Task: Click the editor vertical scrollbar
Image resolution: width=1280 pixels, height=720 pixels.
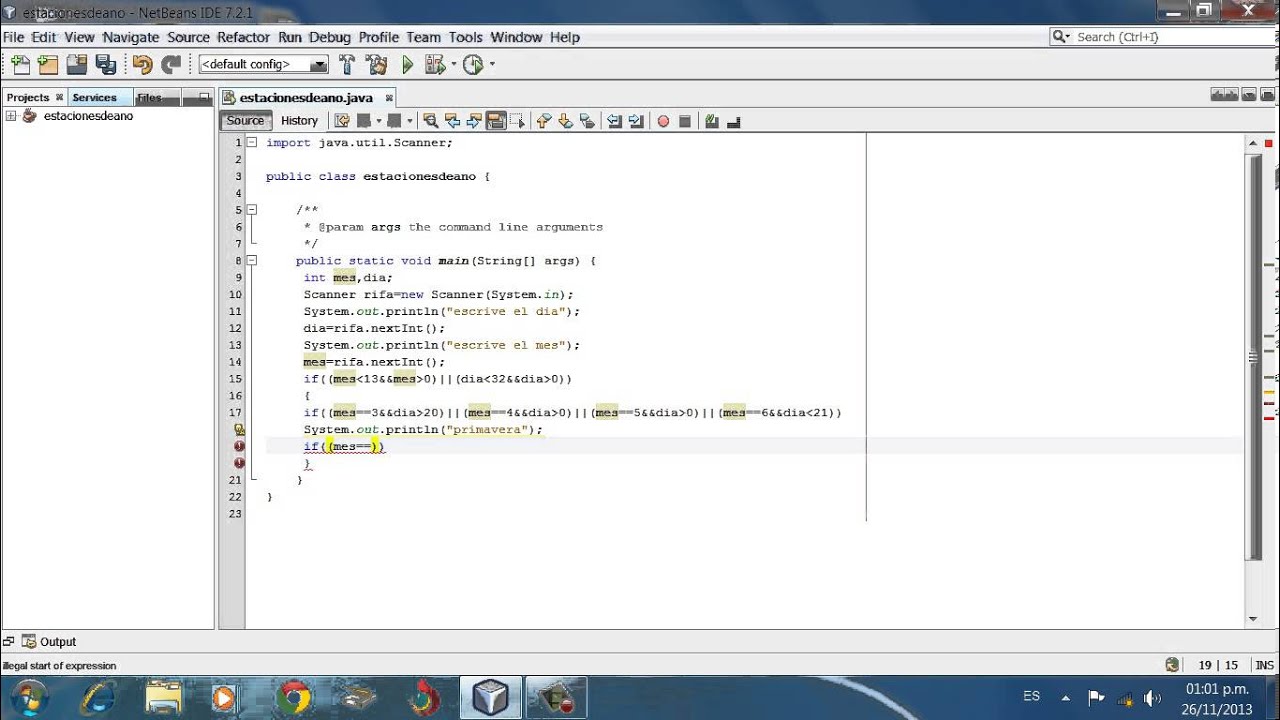Action: point(1254,355)
